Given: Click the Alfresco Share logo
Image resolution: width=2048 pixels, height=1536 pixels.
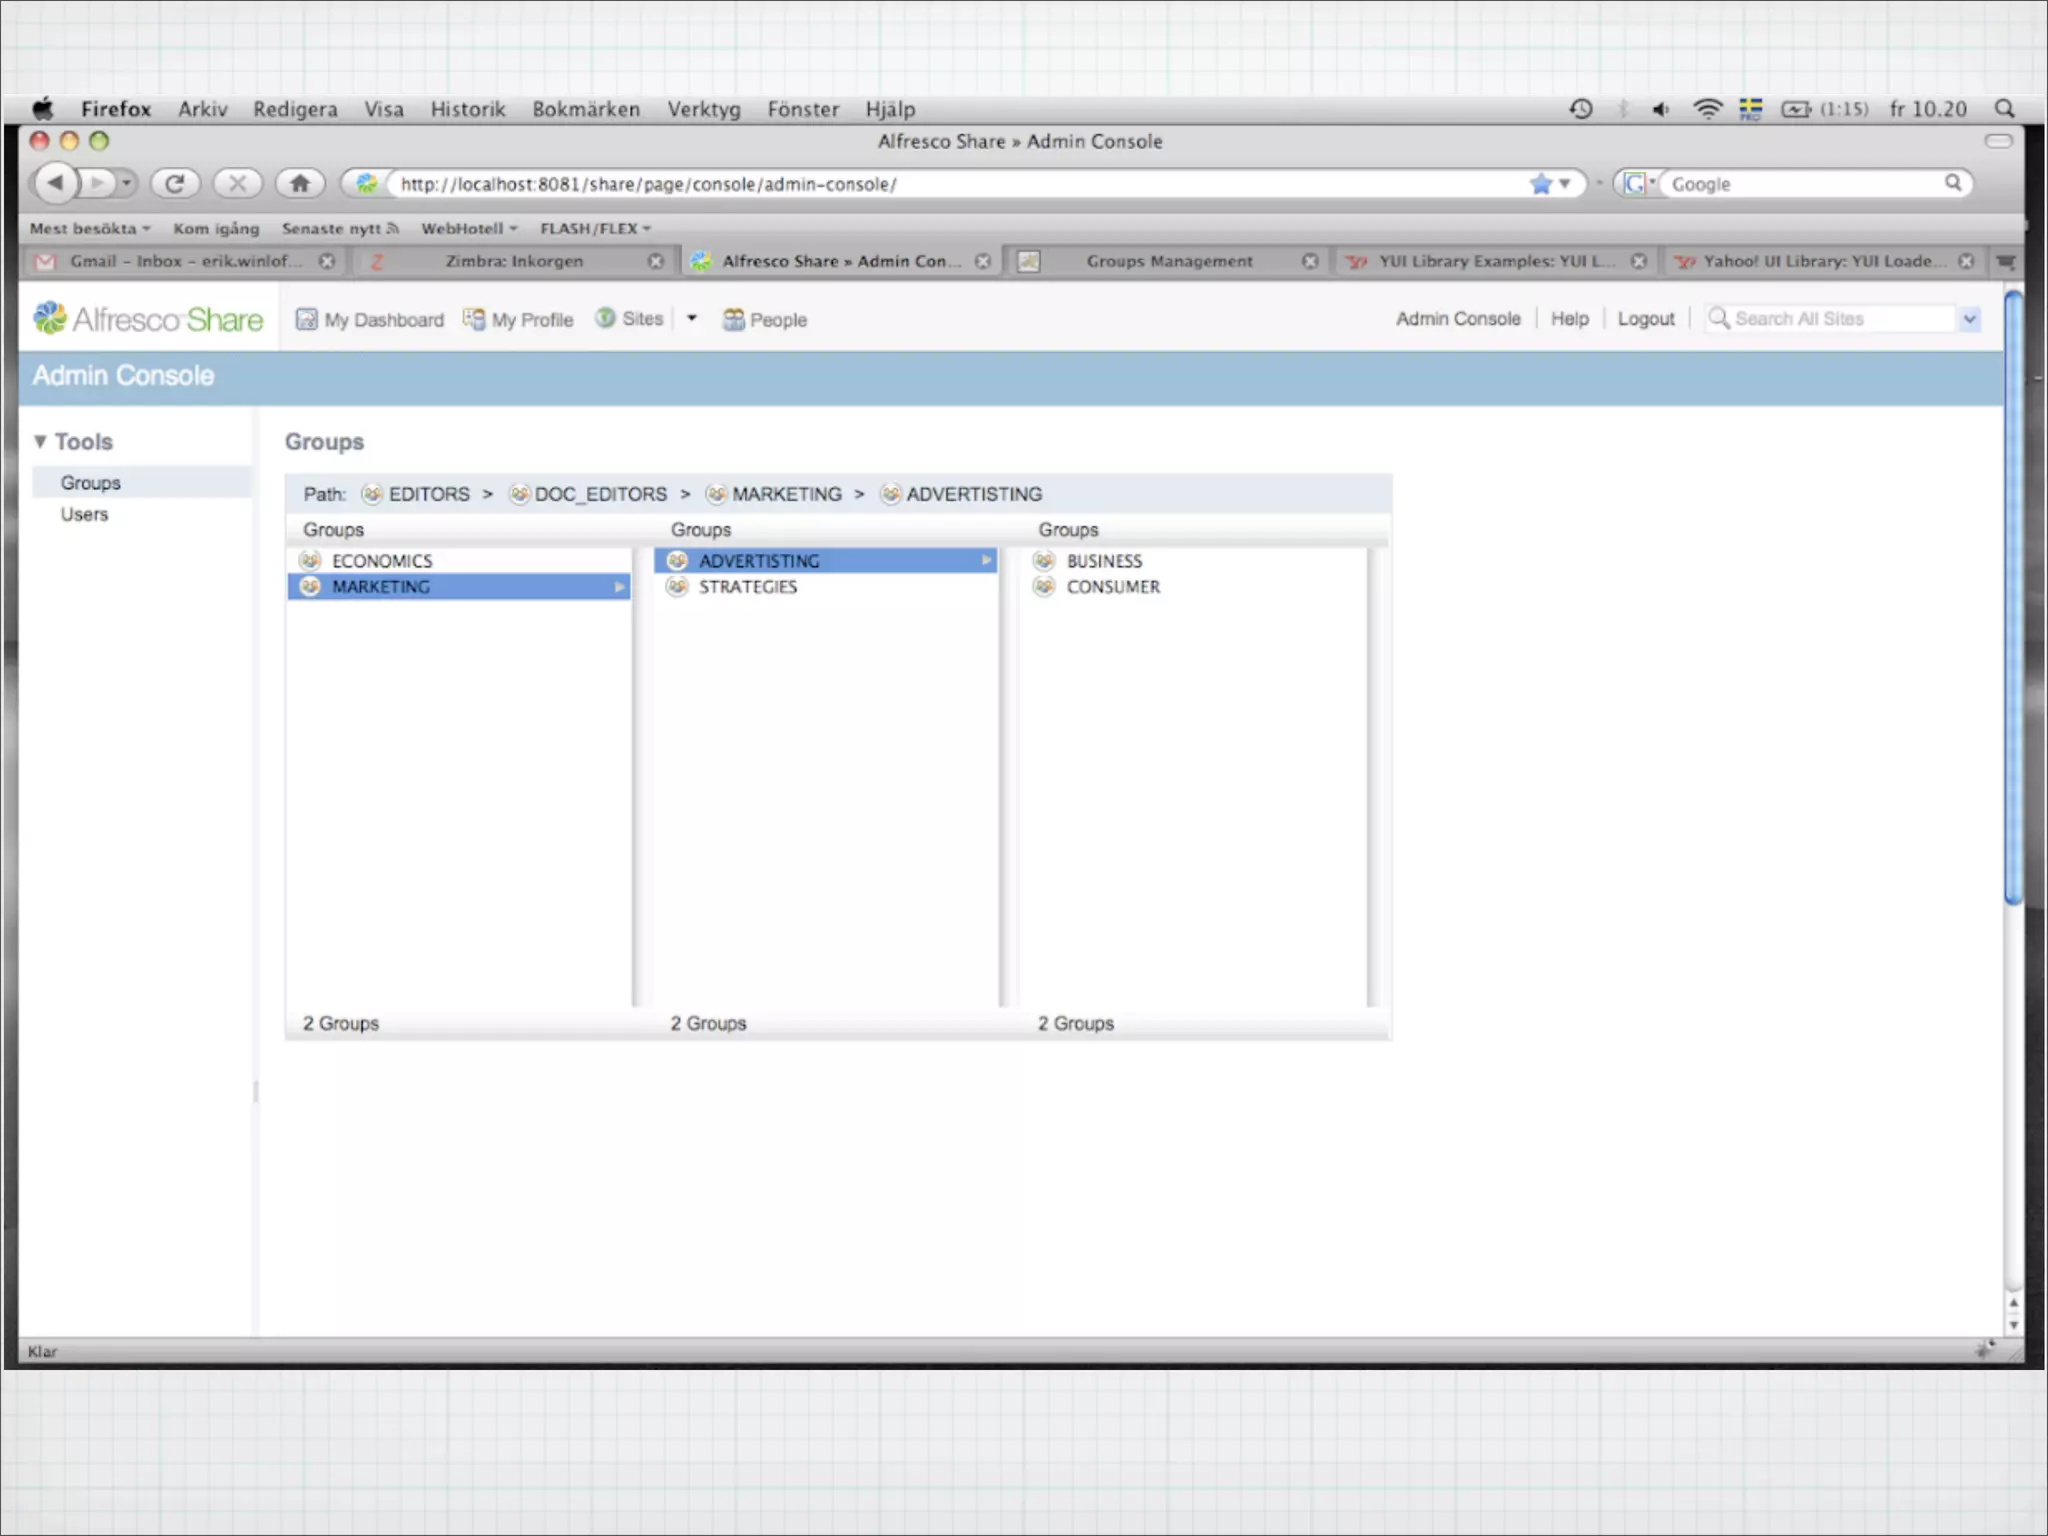Looking at the screenshot, I should coord(148,319).
